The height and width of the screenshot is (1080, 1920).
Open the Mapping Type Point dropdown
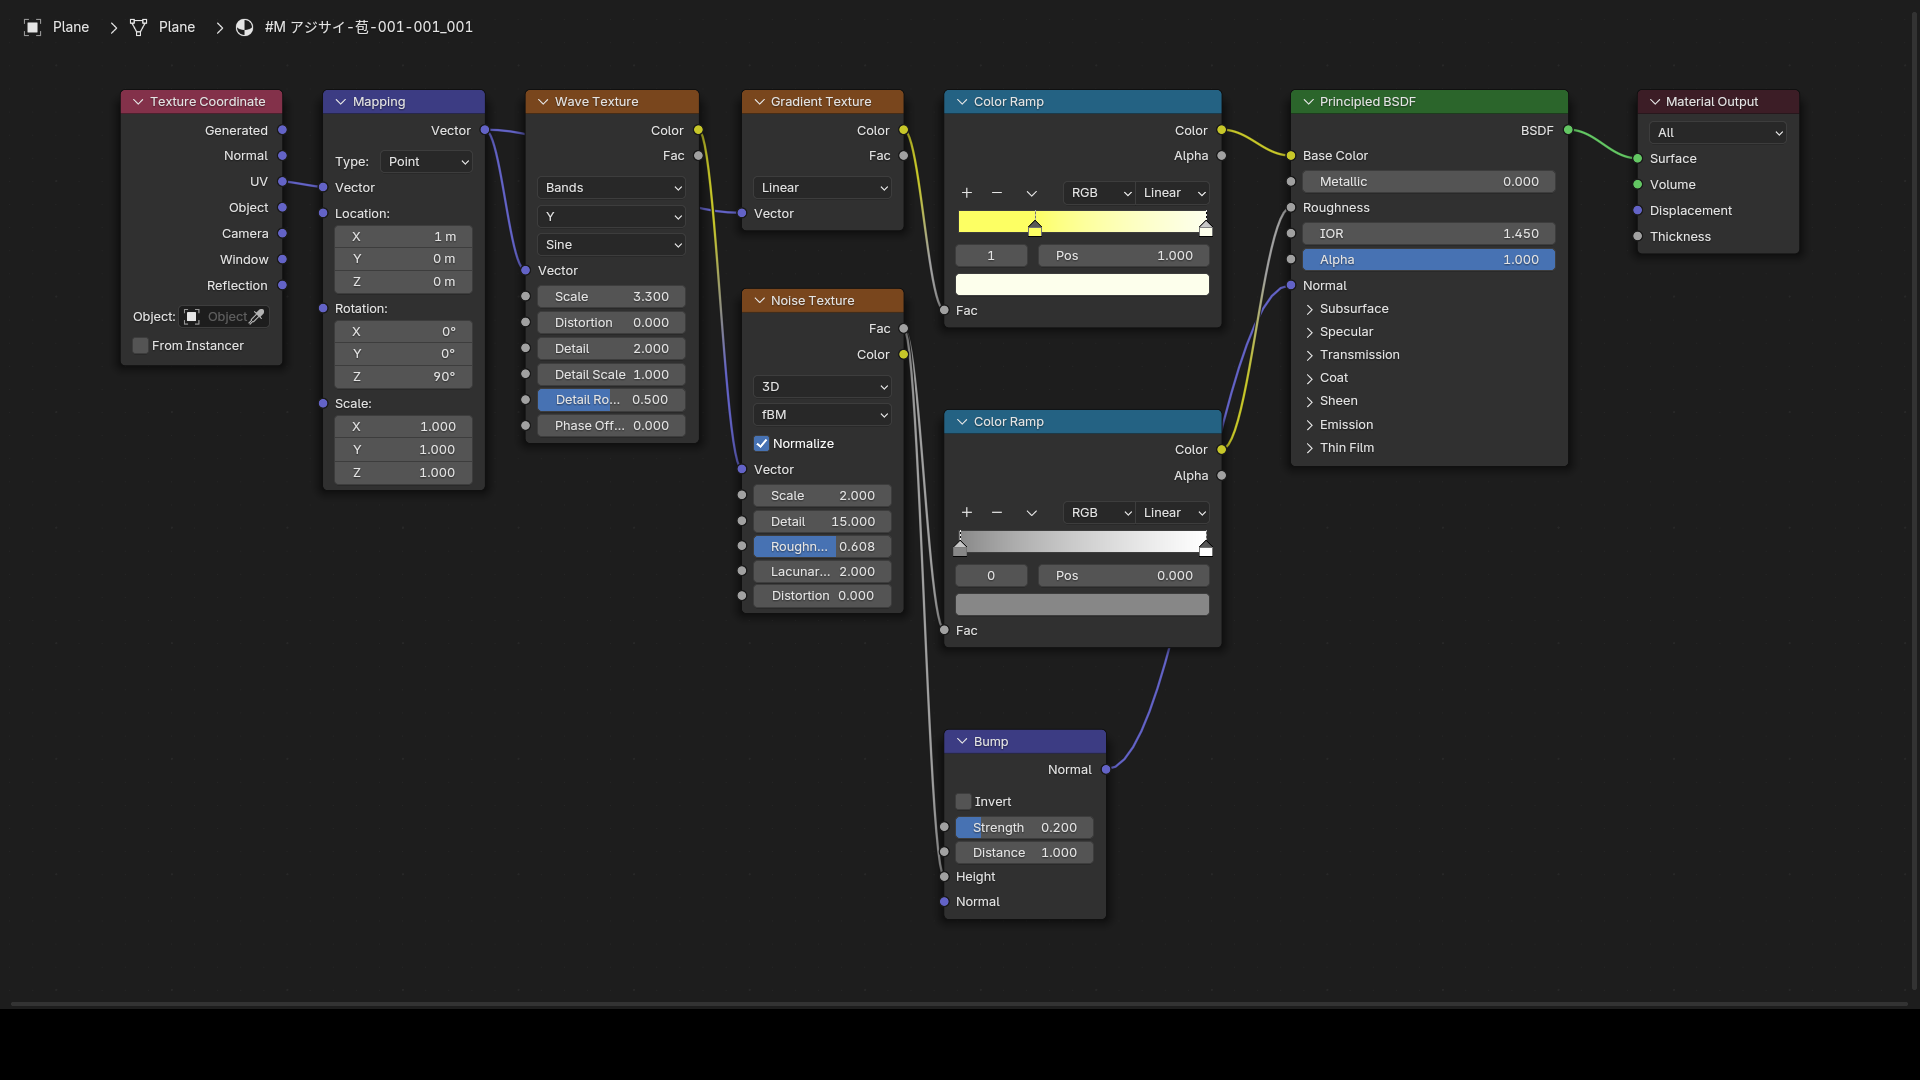(426, 162)
